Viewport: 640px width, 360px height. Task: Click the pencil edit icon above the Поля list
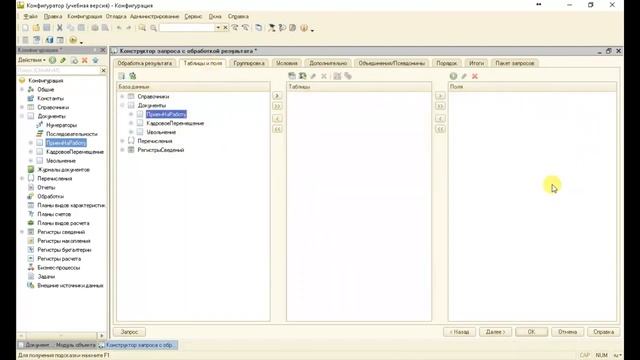464,76
